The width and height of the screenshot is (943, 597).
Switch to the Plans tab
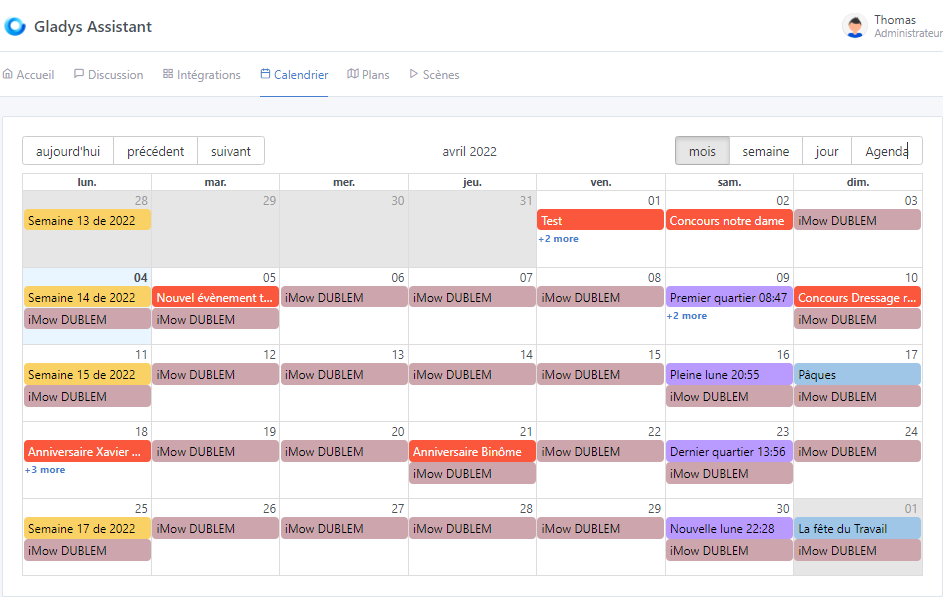[x=368, y=75]
